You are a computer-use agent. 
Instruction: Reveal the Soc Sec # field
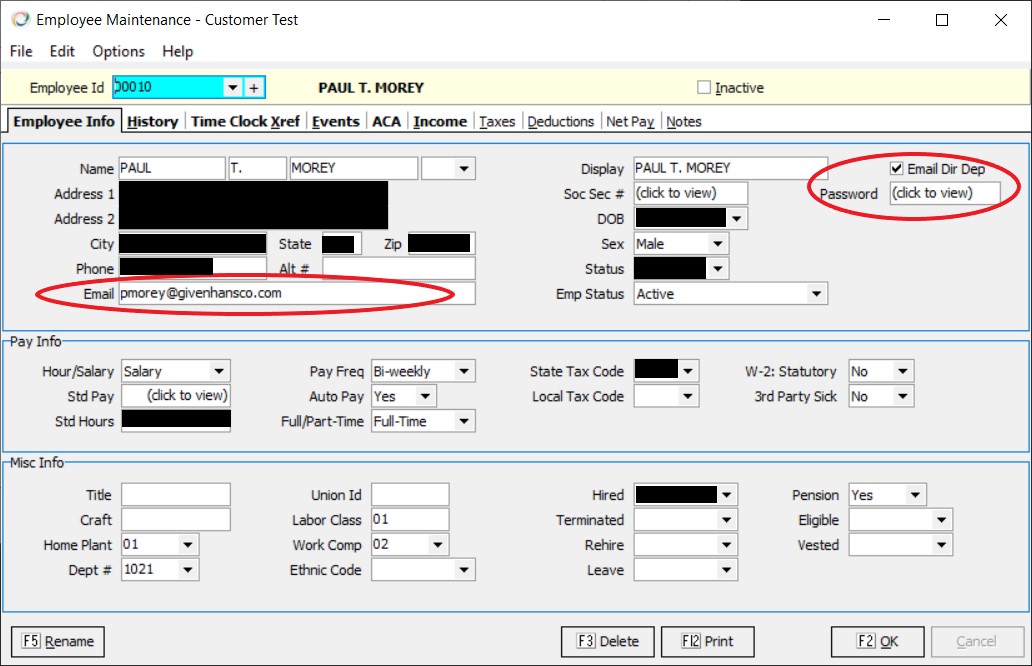tap(690, 194)
